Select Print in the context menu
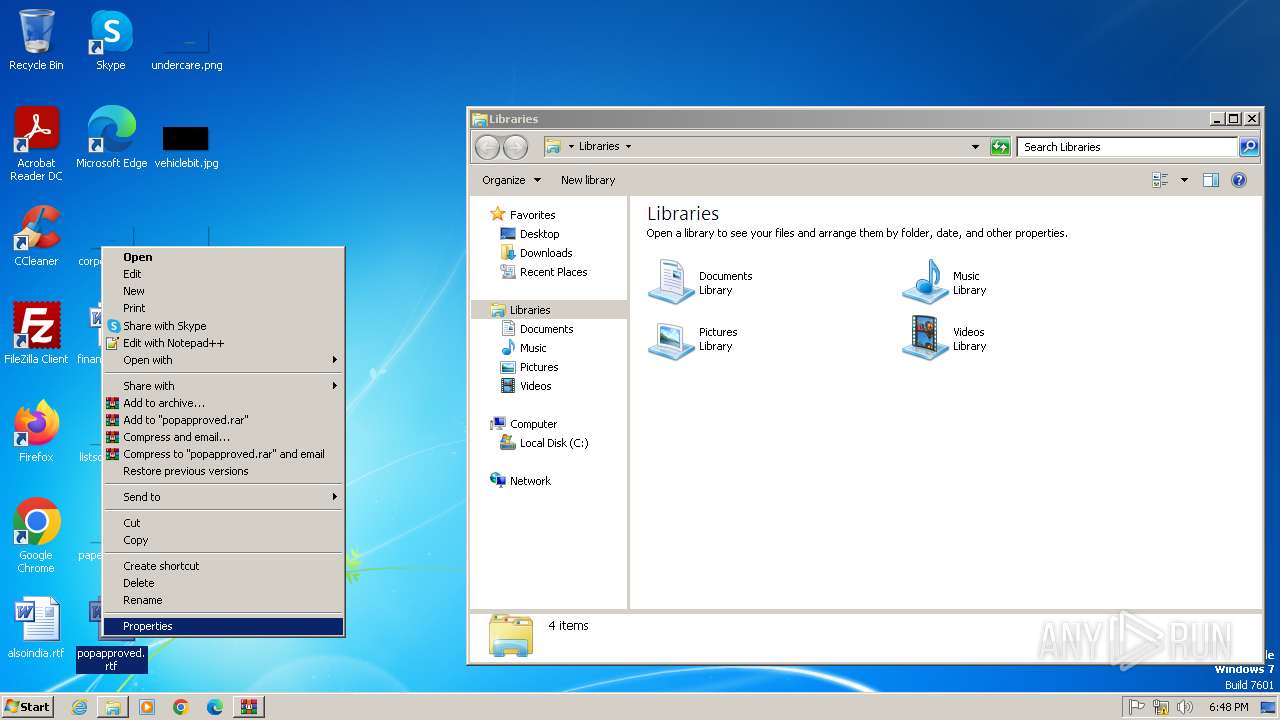The image size is (1280, 720). coord(224,308)
